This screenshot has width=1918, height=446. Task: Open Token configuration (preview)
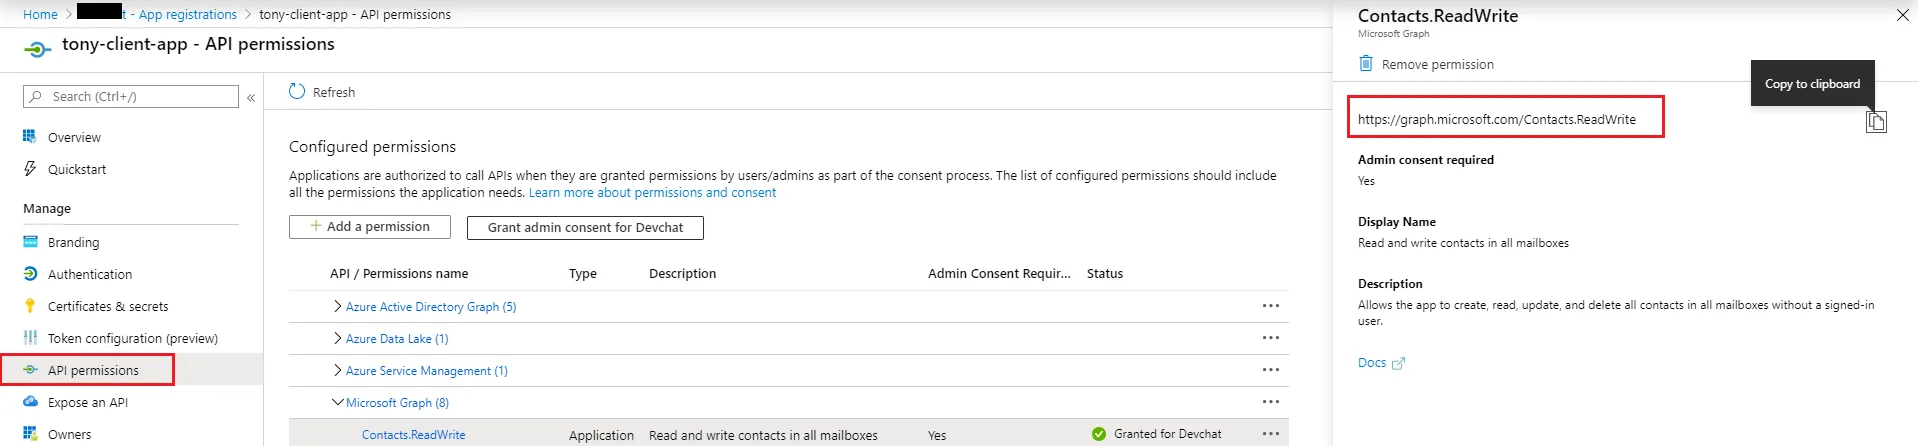(x=132, y=339)
